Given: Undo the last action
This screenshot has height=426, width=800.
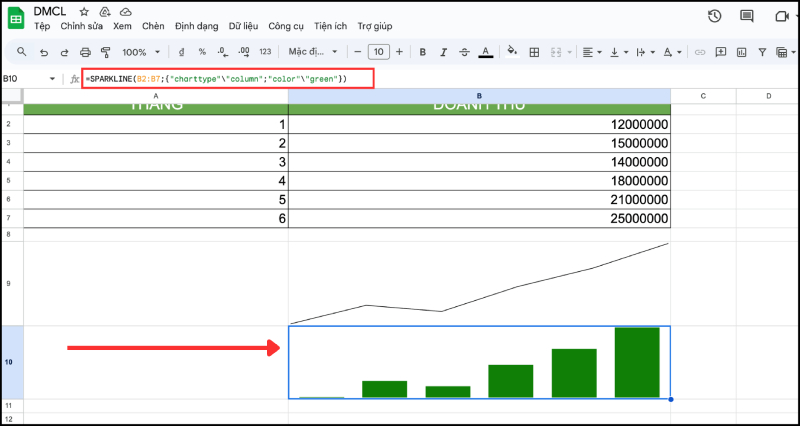Looking at the screenshot, I should coord(44,52).
